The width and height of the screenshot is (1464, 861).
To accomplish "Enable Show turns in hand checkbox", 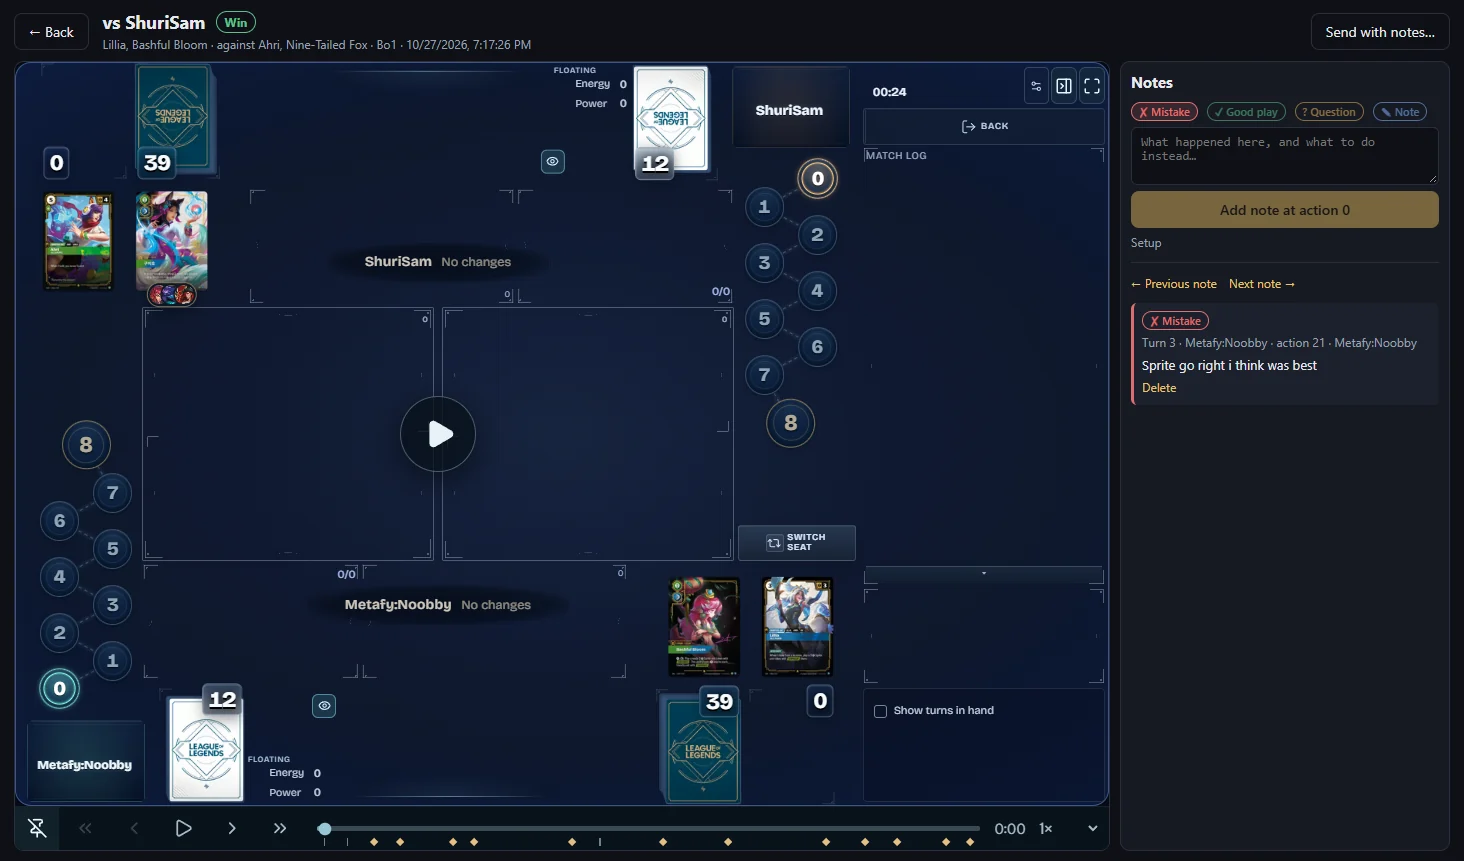I will tap(880, 711).
